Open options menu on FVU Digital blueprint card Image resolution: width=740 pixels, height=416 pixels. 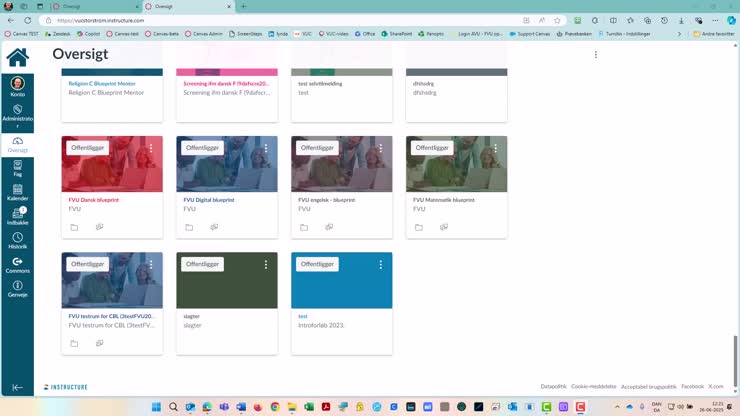click(x=266, y=148)
